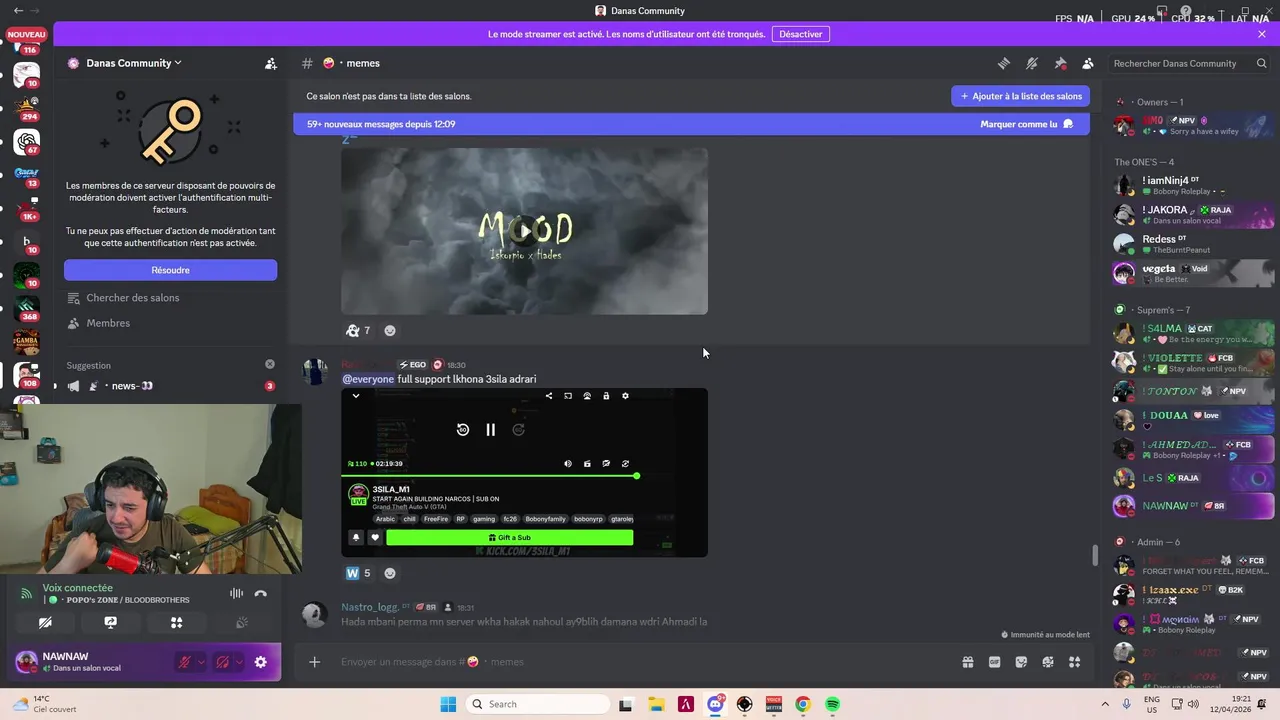Toggle headphone deafen in user panel
Viewport: 1280px width, 720px height.
[222, 662]
